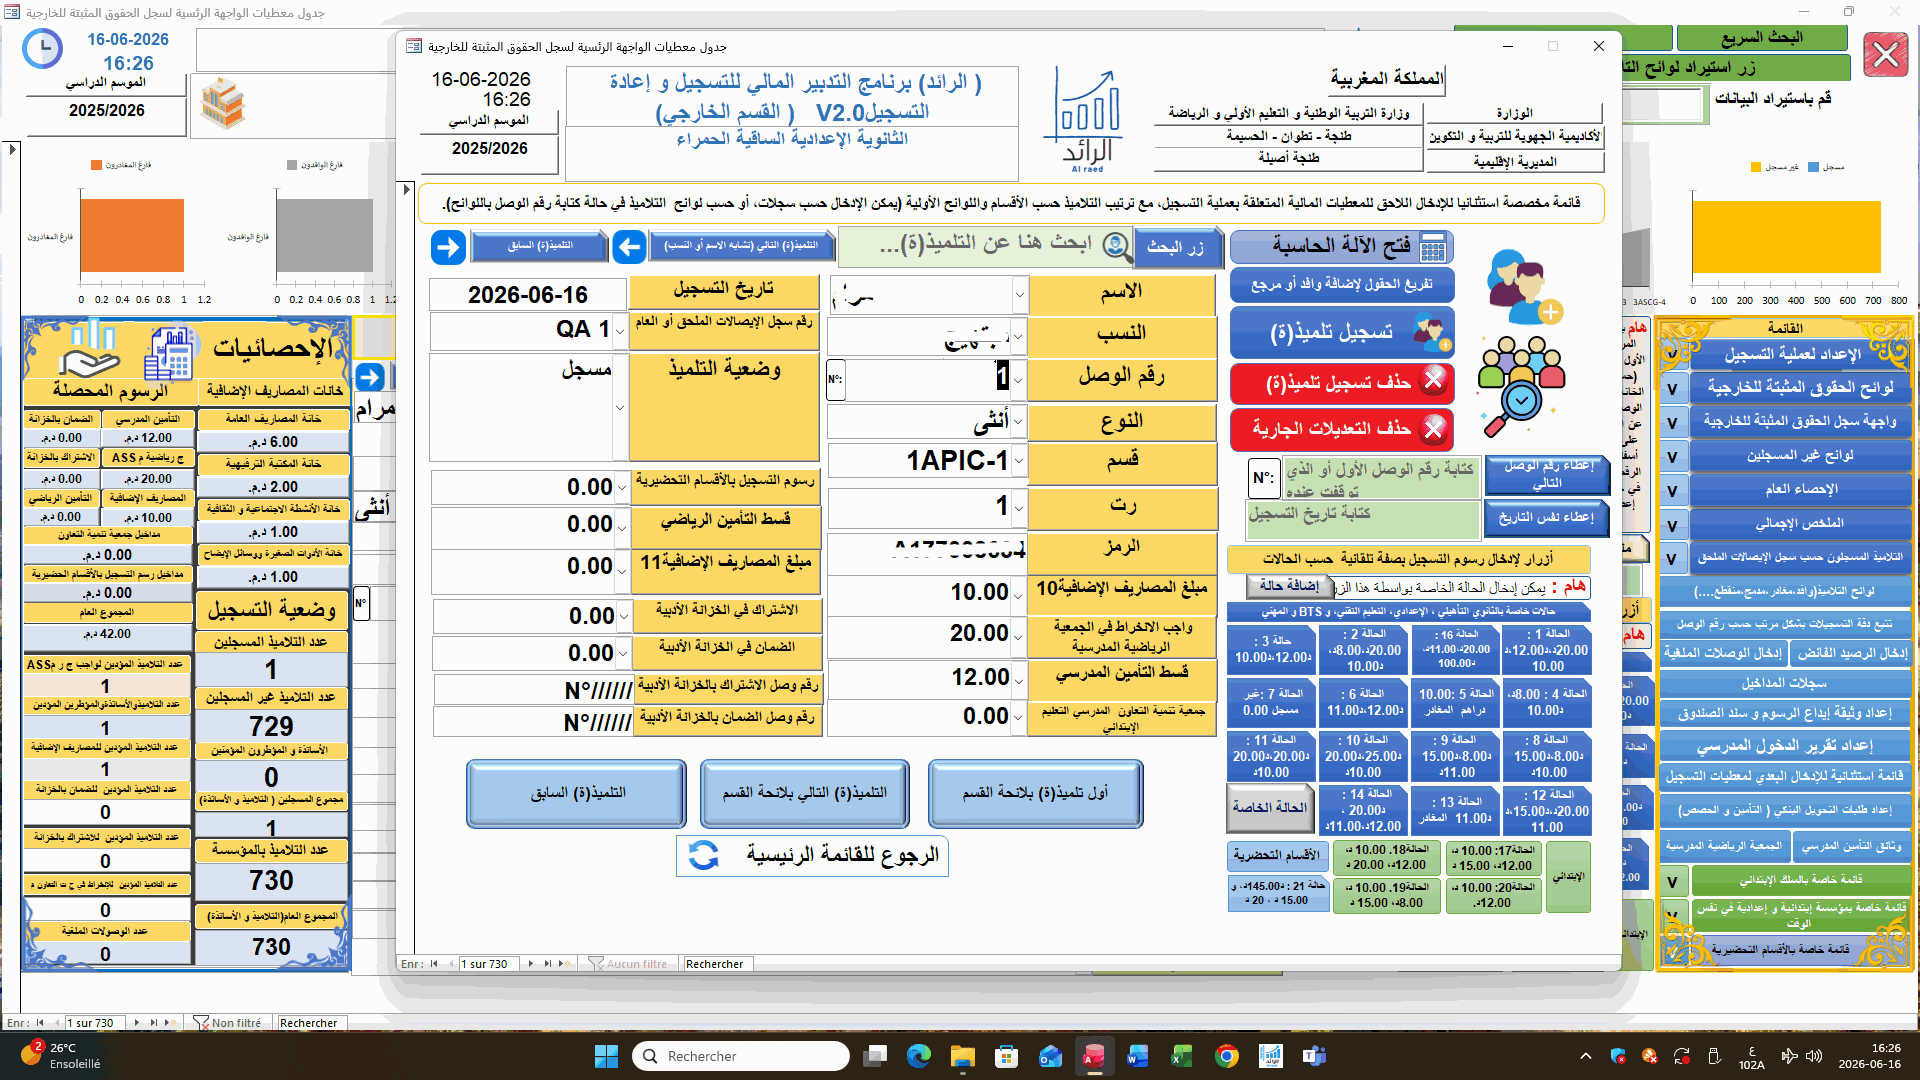
Task: Click the إضافة حالة button
Action: click(x=1288, y=586)
